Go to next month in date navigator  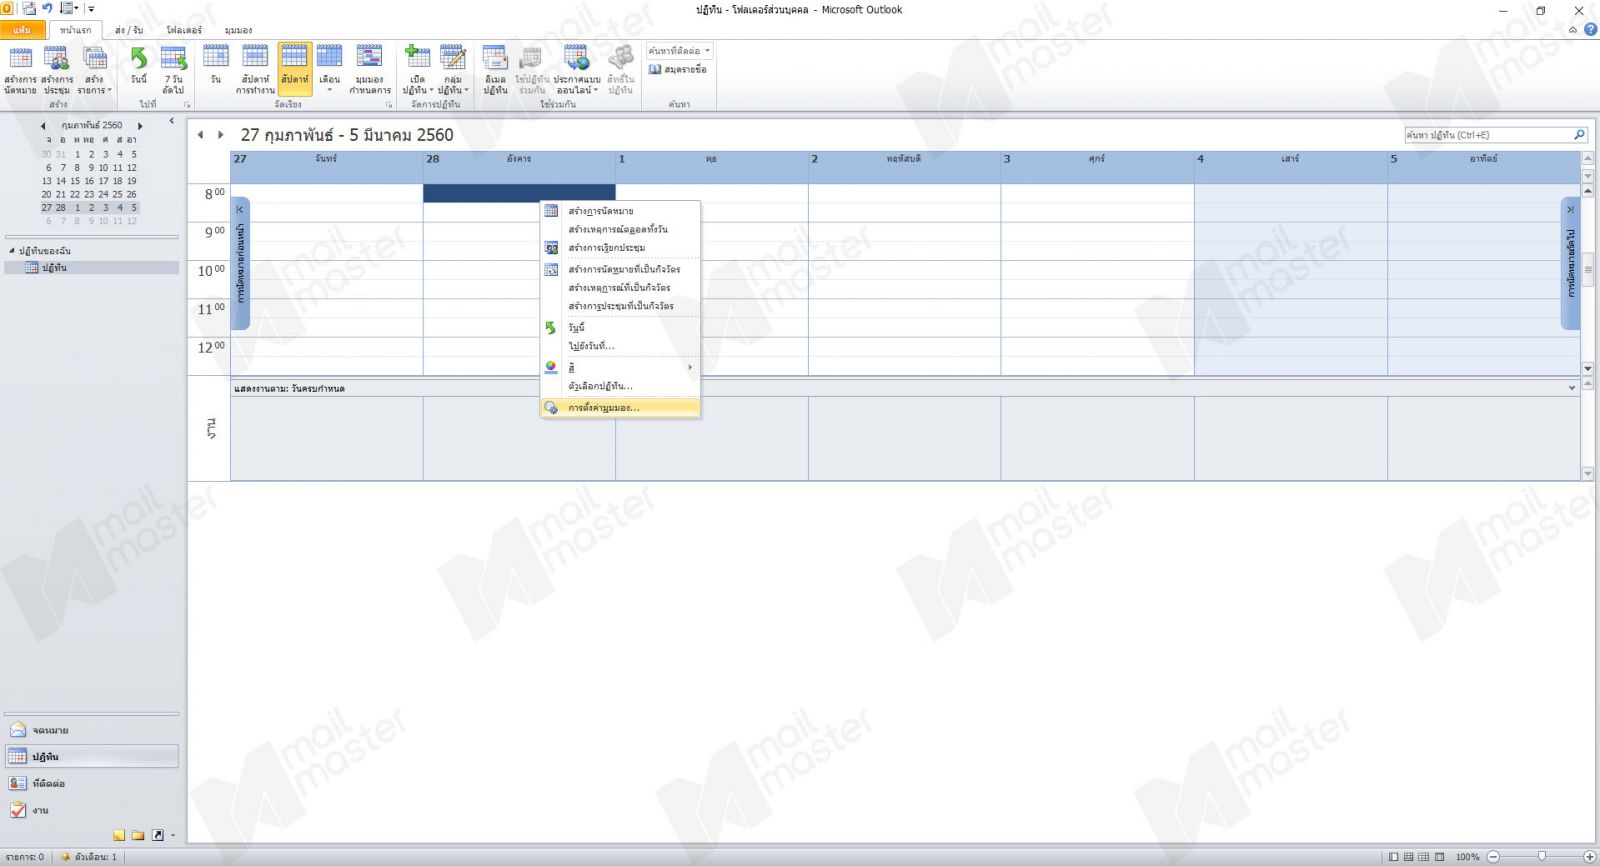point(140,125)
